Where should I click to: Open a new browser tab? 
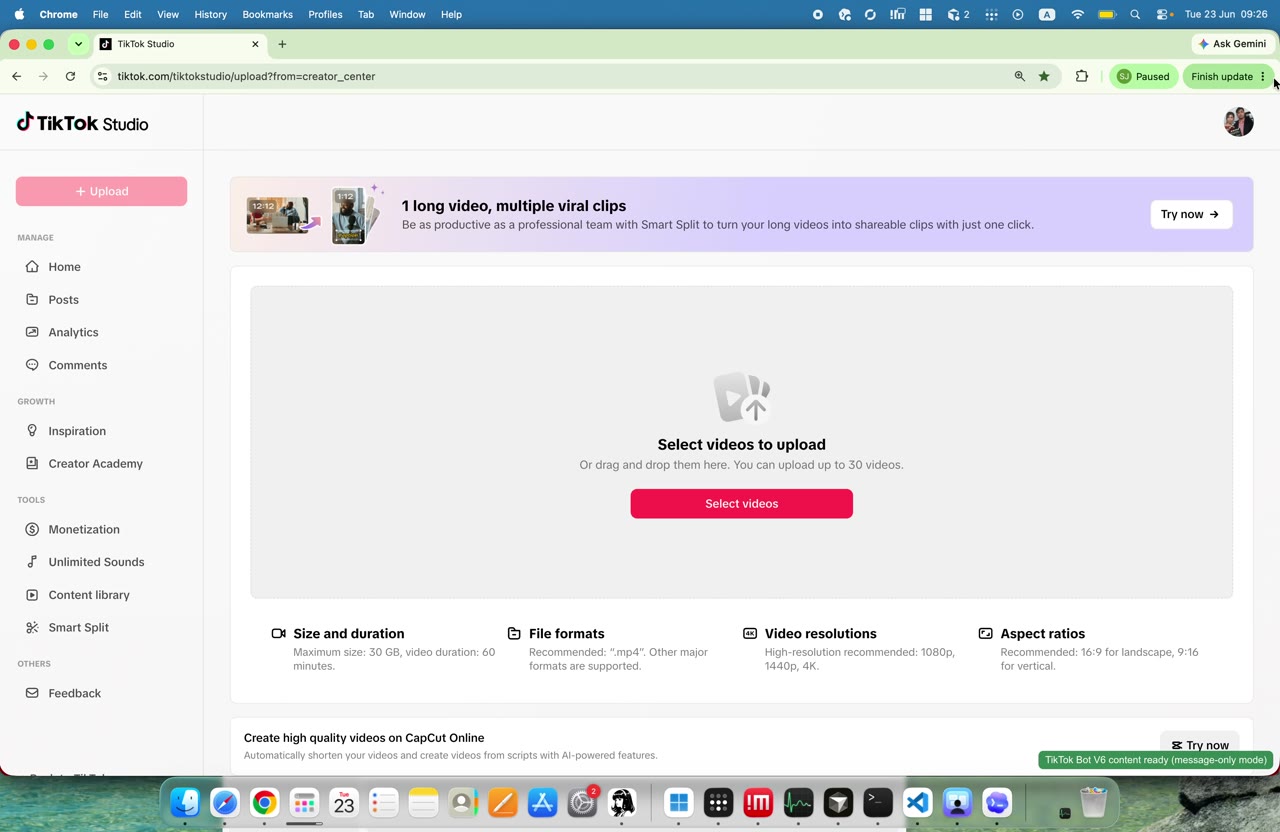coord(282,44)
